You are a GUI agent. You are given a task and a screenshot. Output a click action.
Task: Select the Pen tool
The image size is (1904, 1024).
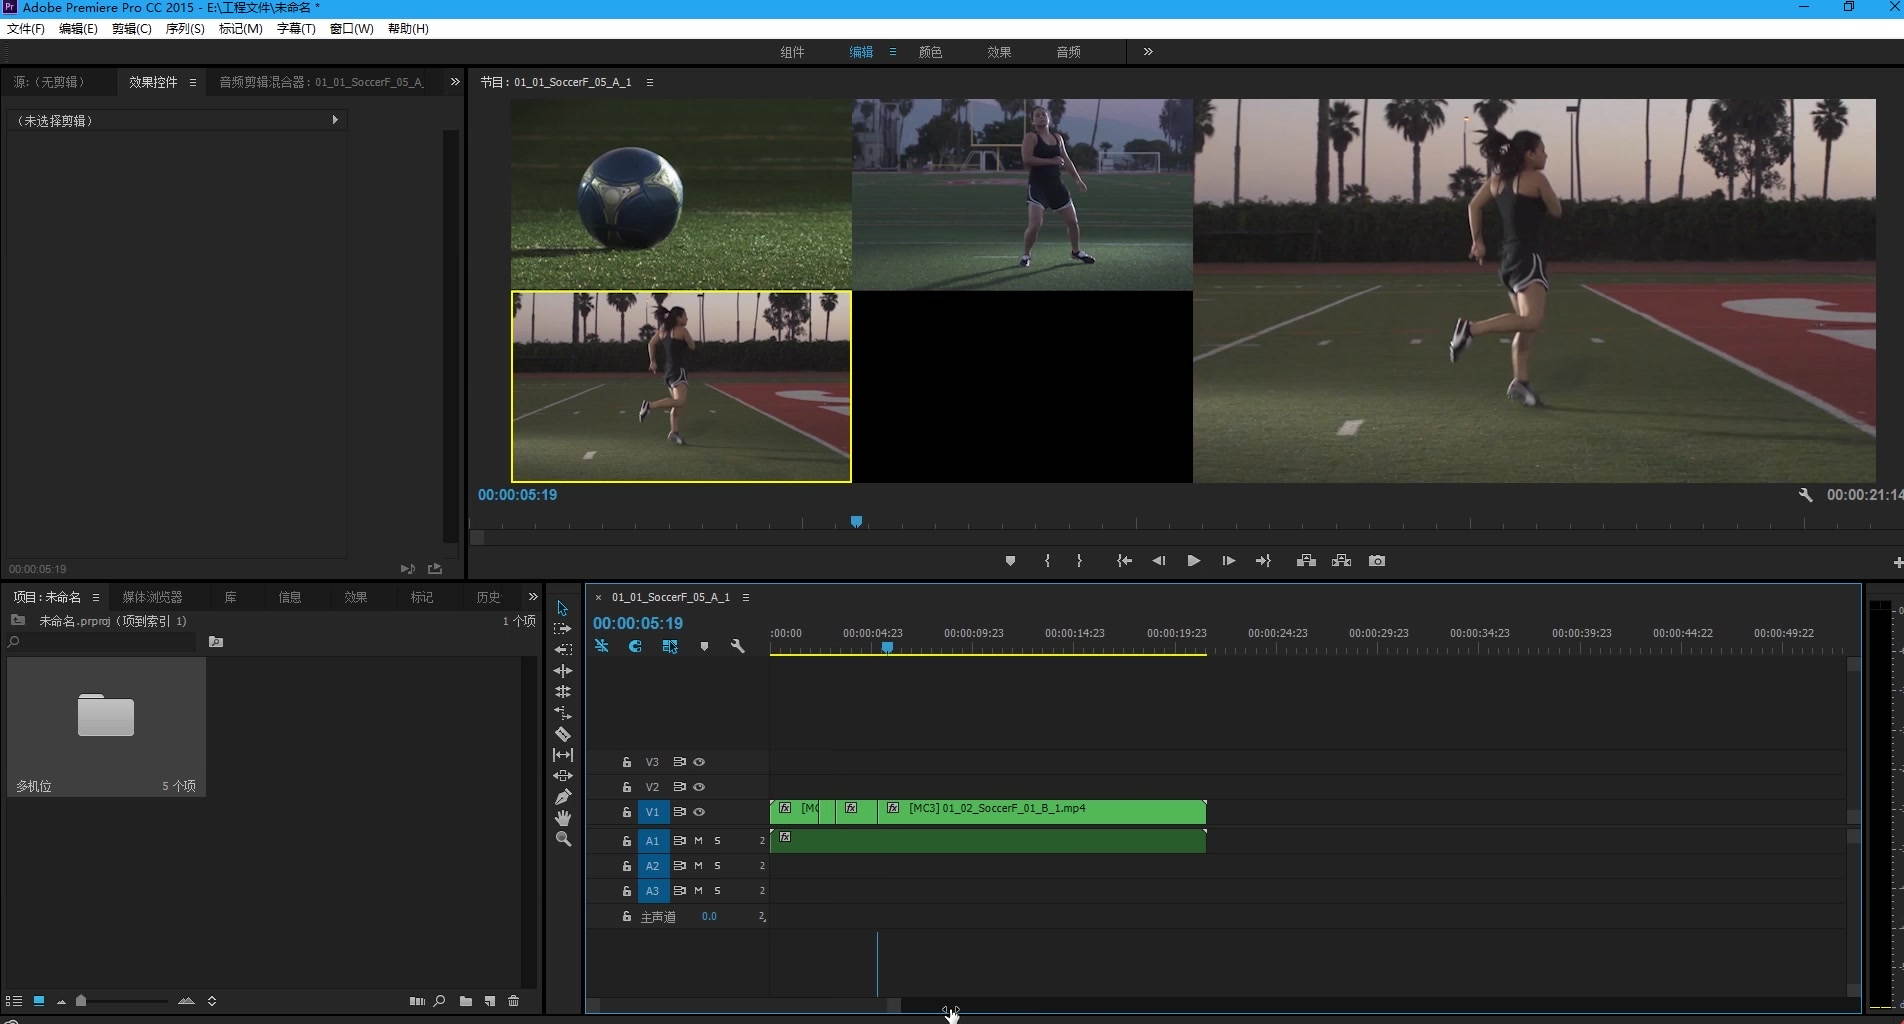pos(563,797)
